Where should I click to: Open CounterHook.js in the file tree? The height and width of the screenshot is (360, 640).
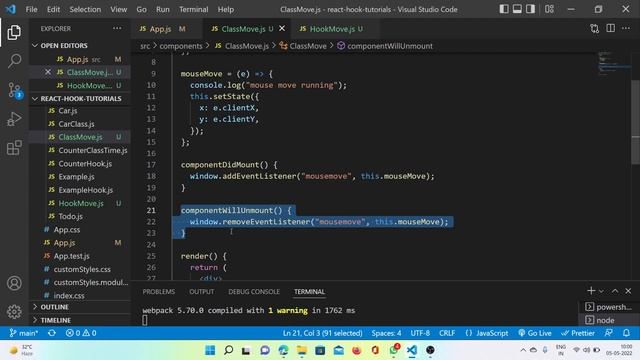click(85, 164)
